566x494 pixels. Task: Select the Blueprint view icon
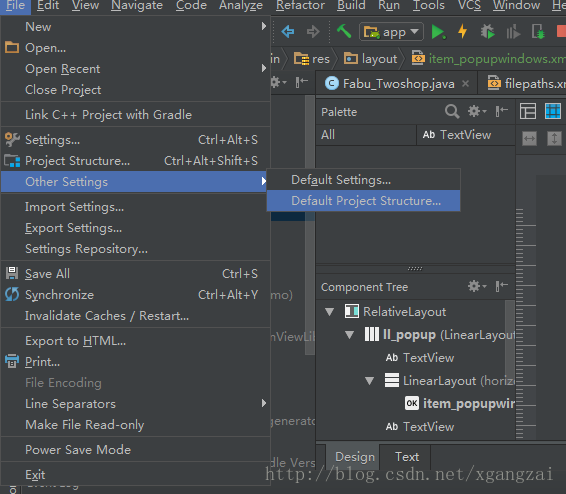click(553, 111)
